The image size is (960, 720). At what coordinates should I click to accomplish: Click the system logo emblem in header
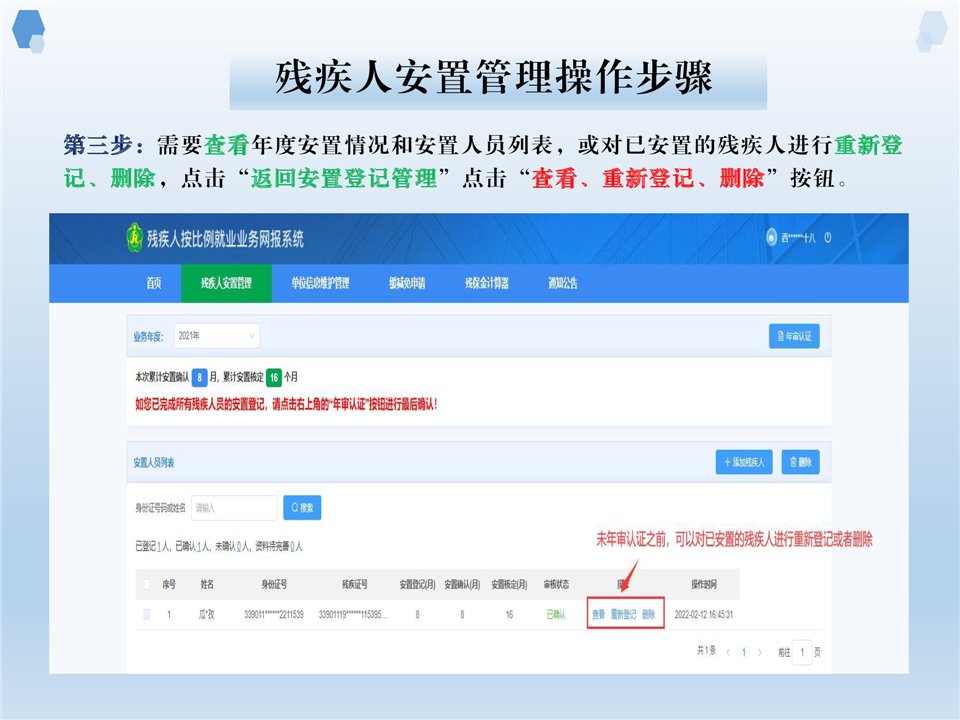[134, 239]
